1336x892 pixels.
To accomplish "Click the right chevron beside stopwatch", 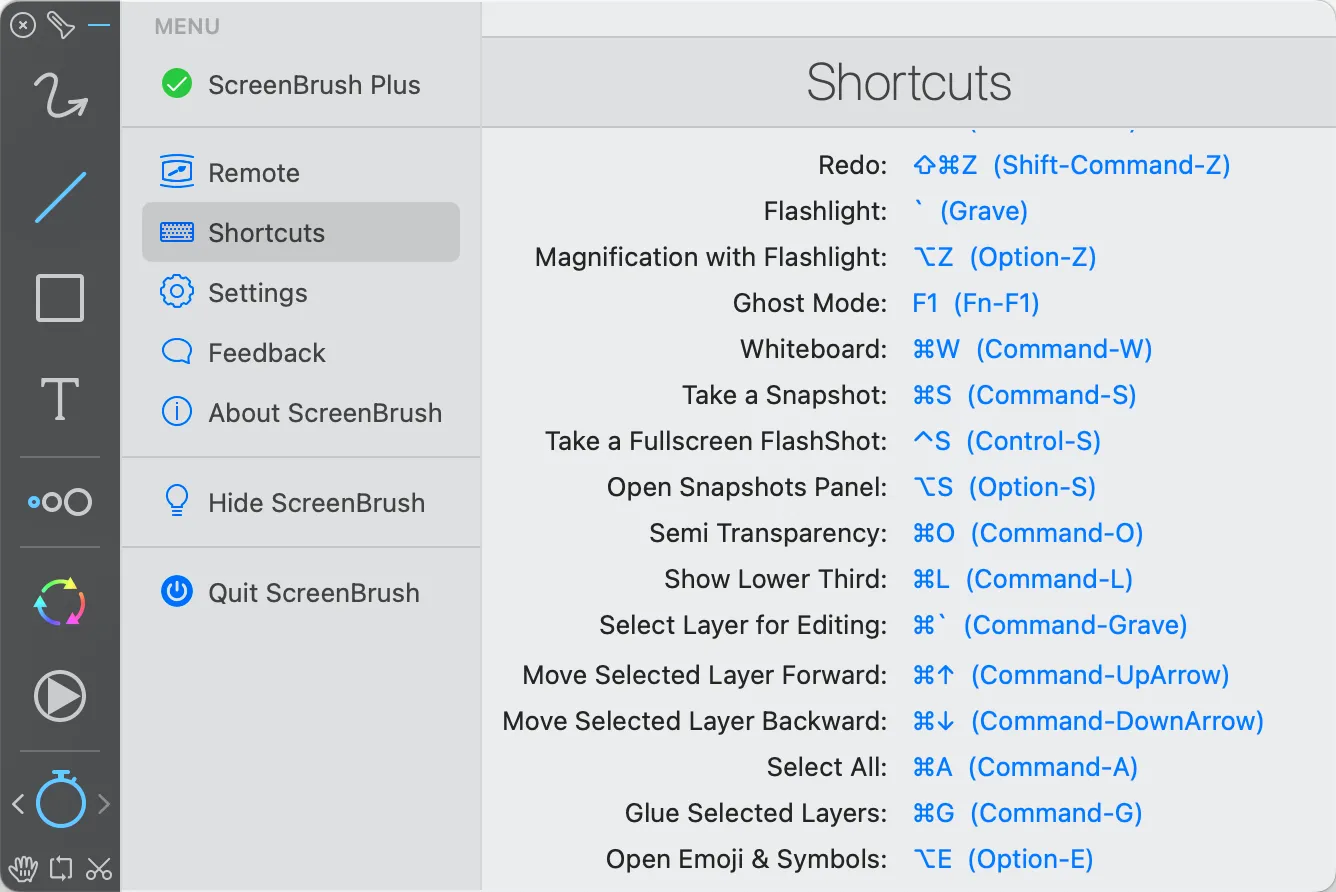I will click(104, 803).
